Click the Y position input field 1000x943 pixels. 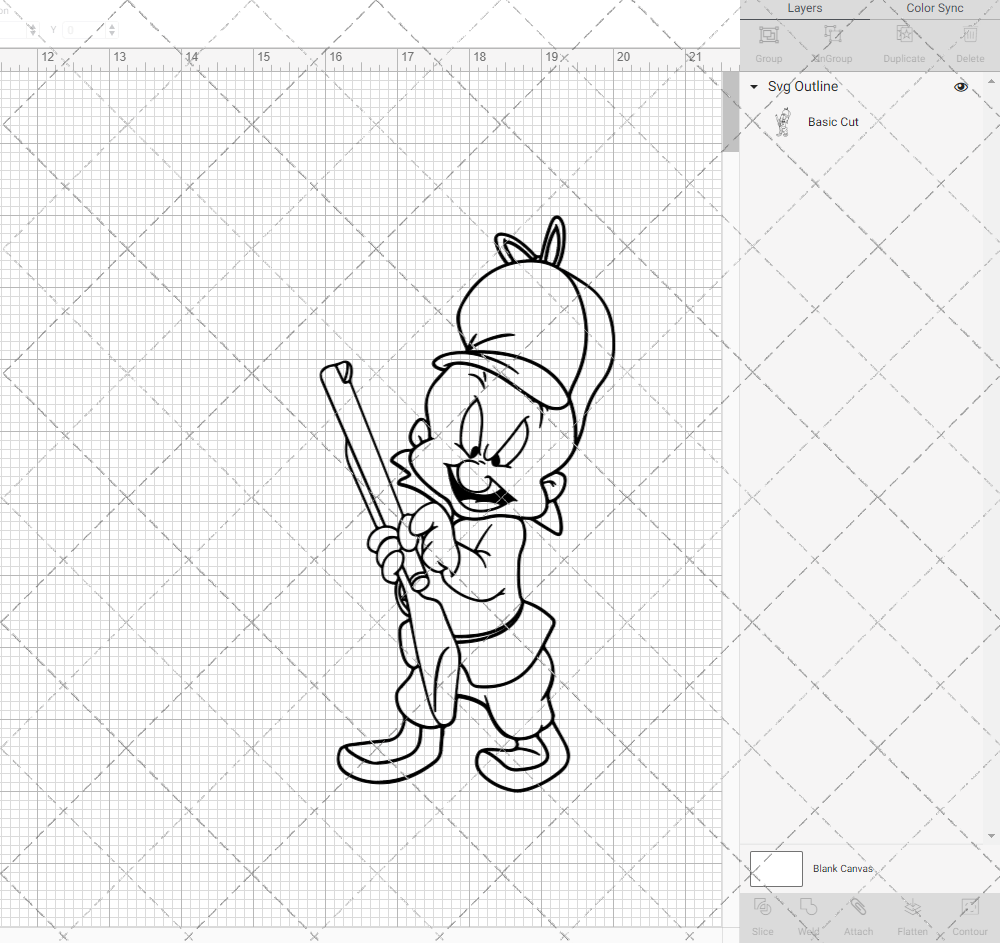point(84,29)
